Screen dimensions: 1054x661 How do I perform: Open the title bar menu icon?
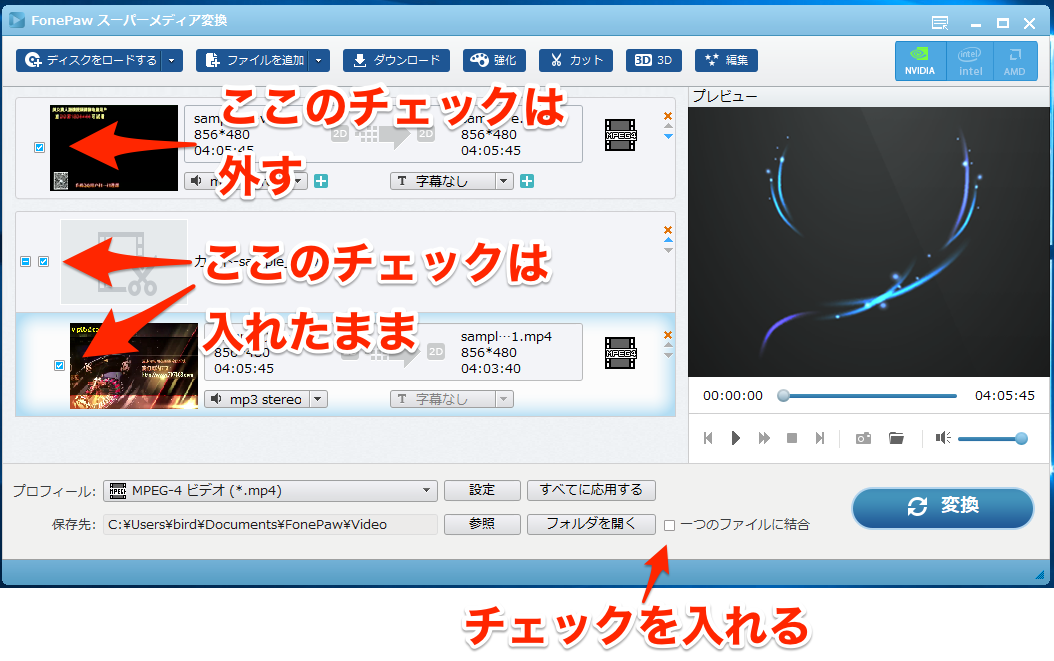coord(940,24)
